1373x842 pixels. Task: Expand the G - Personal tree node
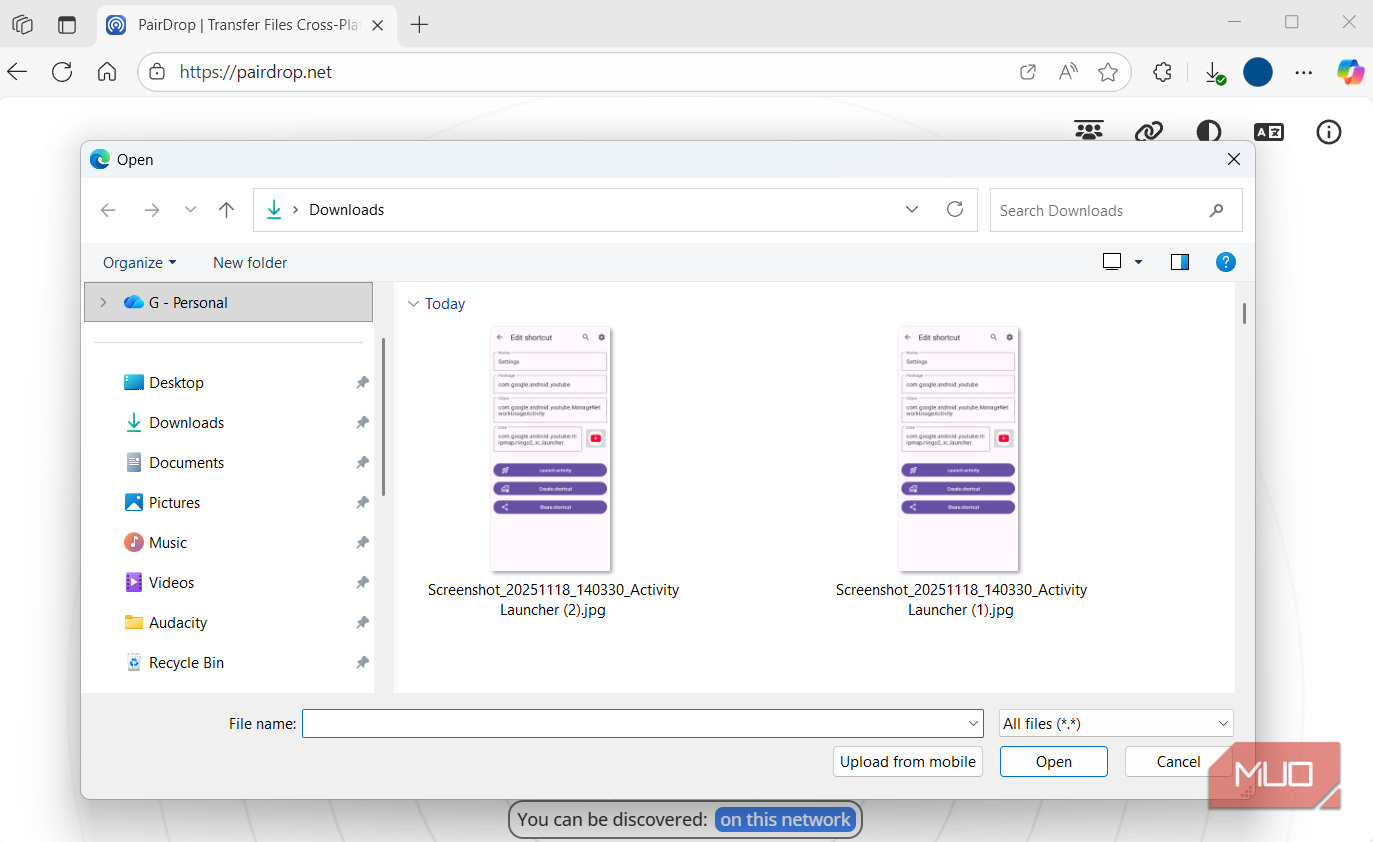(103, 302)
